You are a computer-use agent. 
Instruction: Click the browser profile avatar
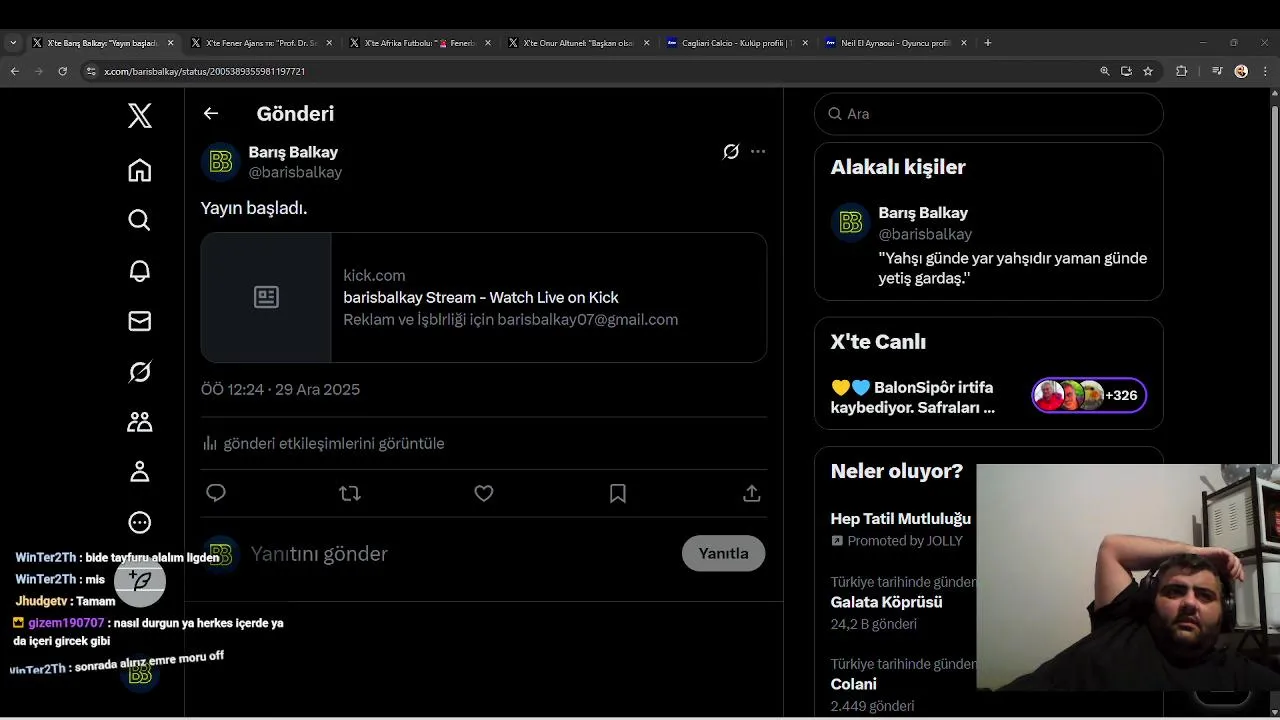point(1241,71)
